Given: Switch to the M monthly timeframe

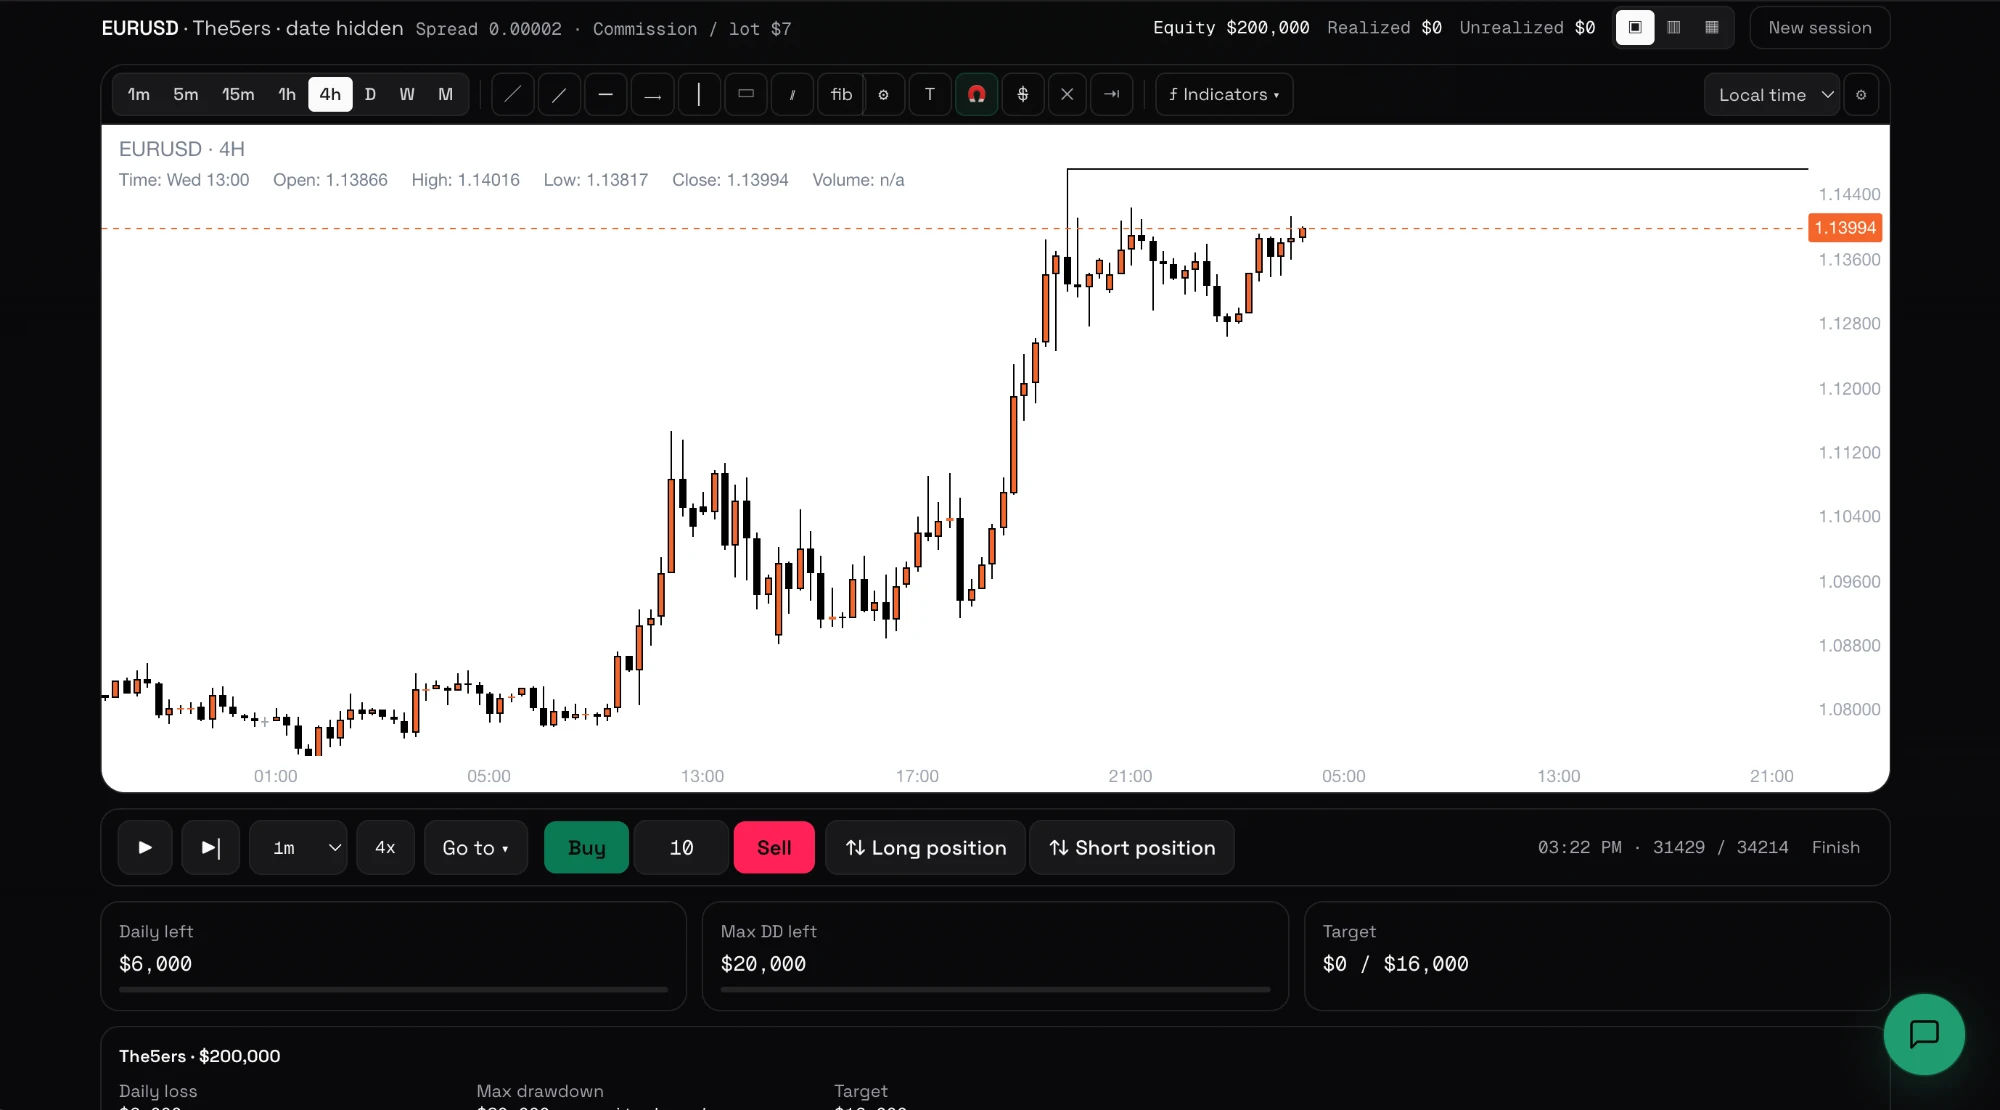Looking at the screenshot, I should click(446, 94).
